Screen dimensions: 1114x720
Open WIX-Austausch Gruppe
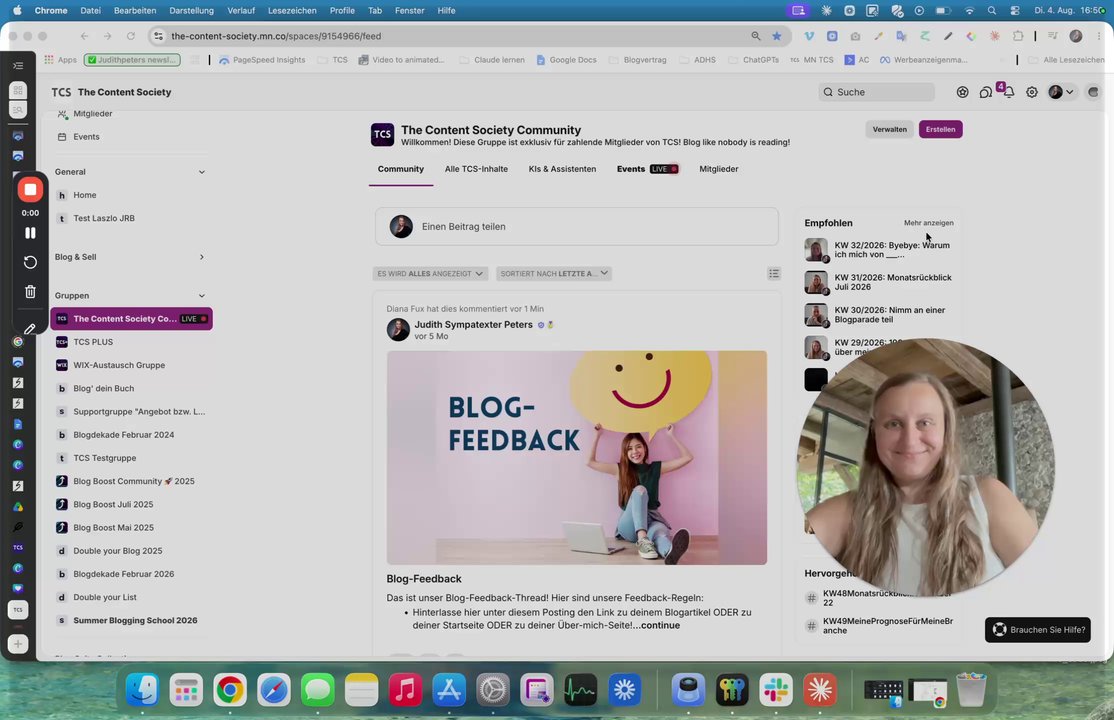tap(119, 365)
